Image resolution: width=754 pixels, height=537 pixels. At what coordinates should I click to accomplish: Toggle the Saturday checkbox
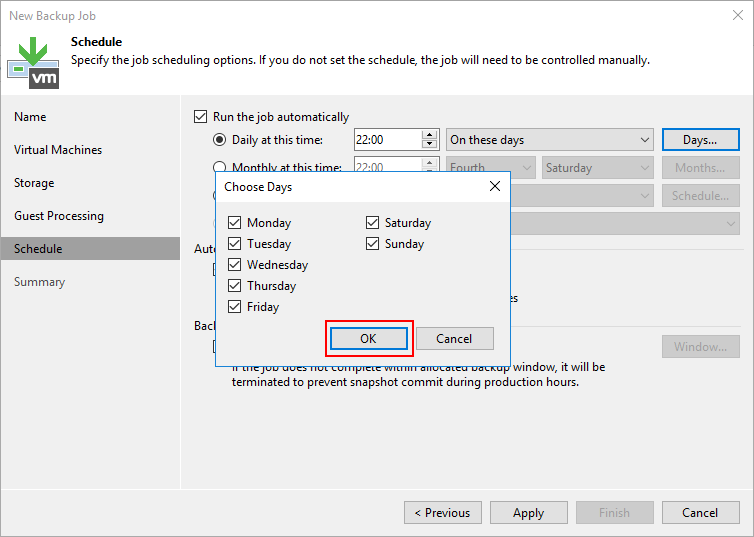pyautogui.click(x=373, y=223)
